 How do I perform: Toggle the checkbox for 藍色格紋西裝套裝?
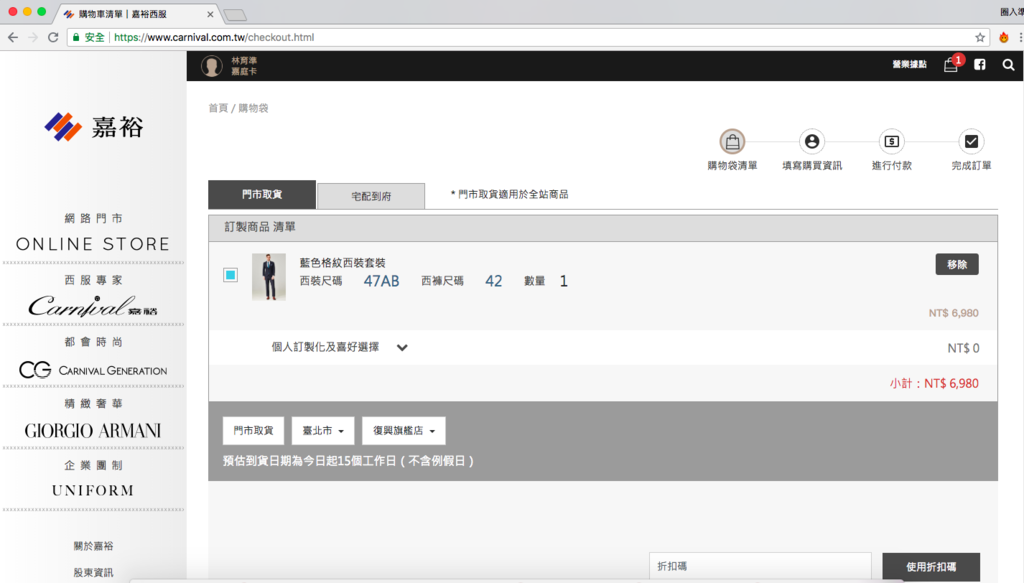coord(231,275)
